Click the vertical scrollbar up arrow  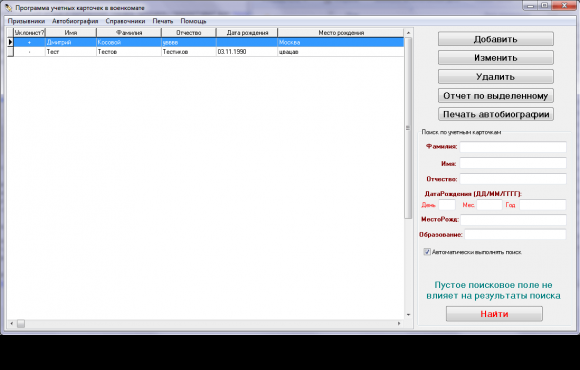click(408, 33)
